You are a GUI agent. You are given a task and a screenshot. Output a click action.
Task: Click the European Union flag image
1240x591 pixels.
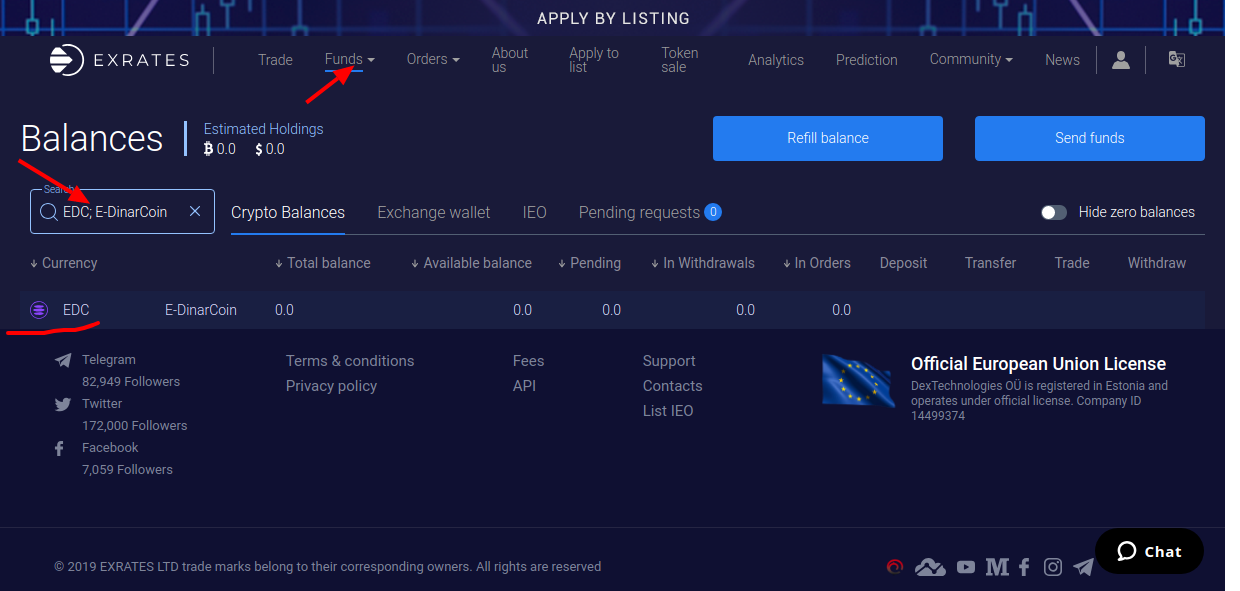pyautogui.click(x=858, y=381)
